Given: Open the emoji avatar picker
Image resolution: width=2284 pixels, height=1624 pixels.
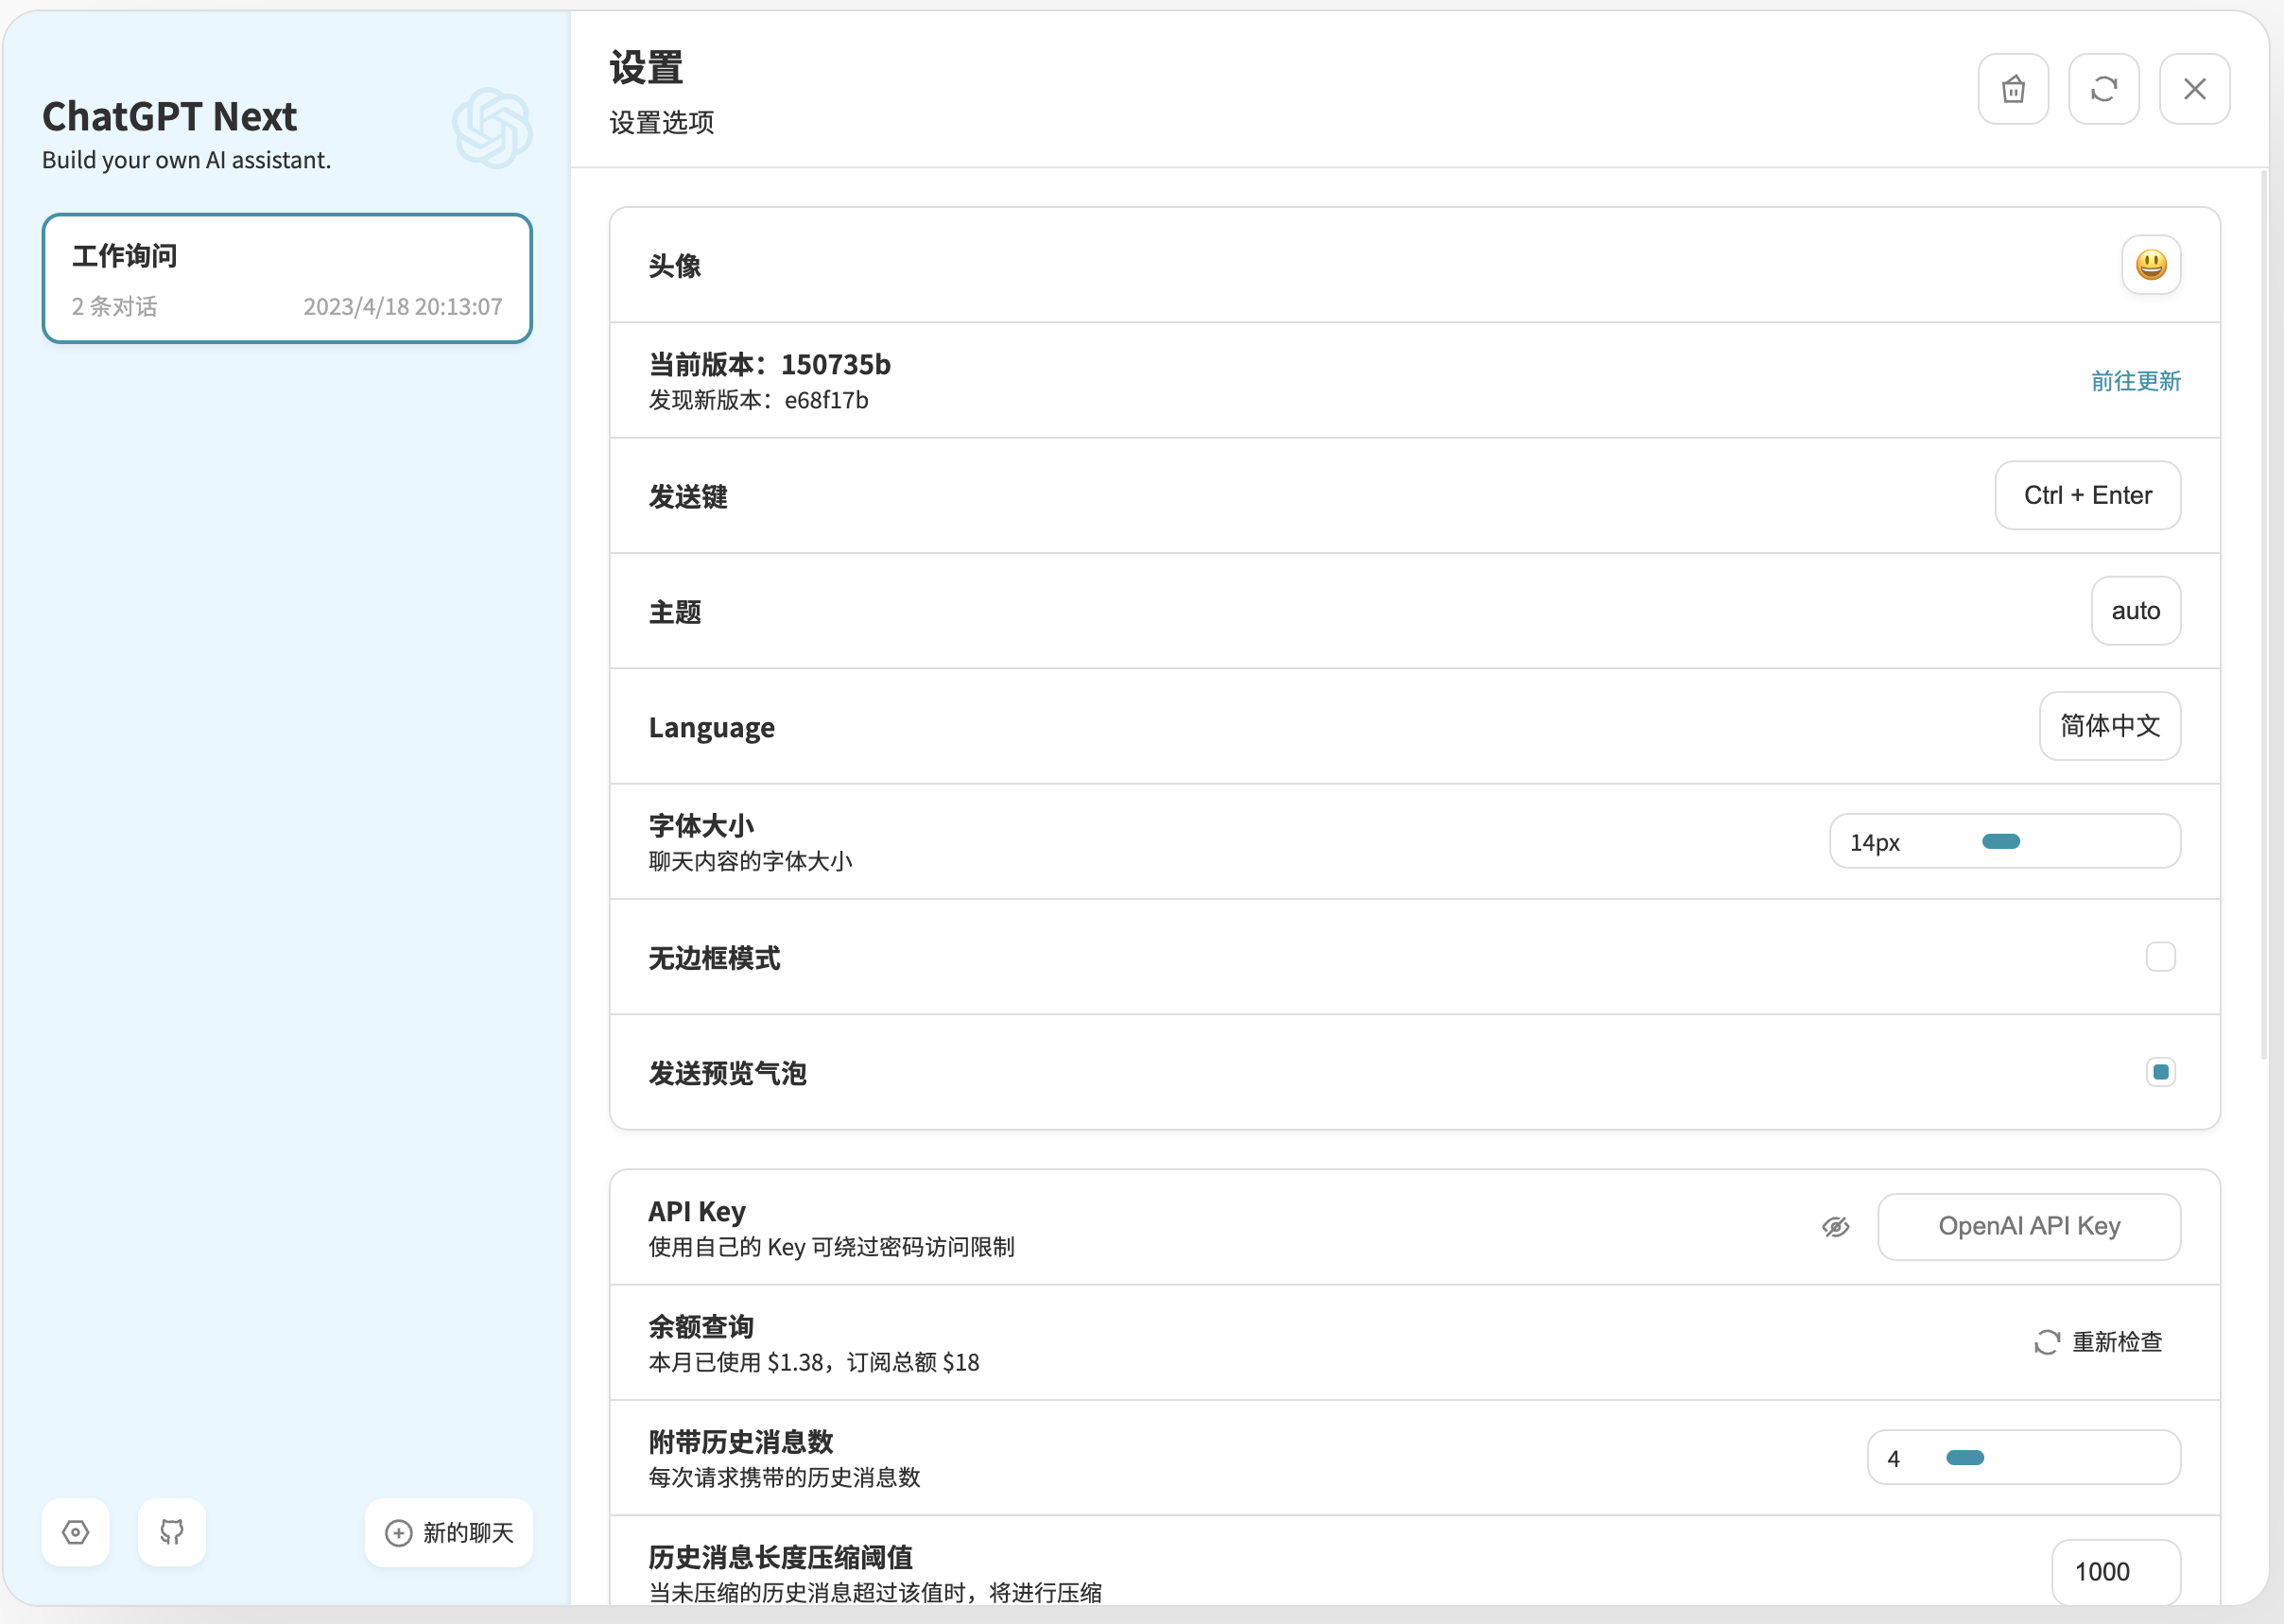Looking at the screenshot, I should coord(2151,265).
